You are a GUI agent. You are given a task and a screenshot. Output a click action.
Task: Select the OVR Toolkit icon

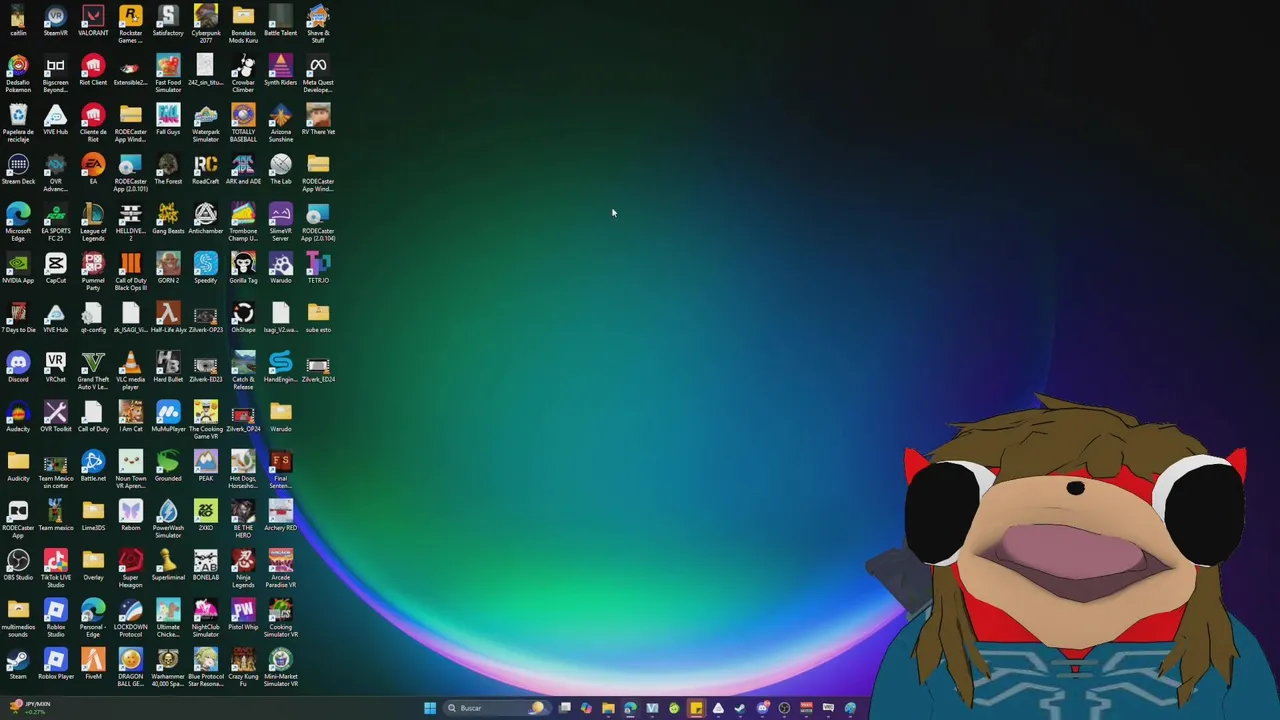tap(55, 417)
